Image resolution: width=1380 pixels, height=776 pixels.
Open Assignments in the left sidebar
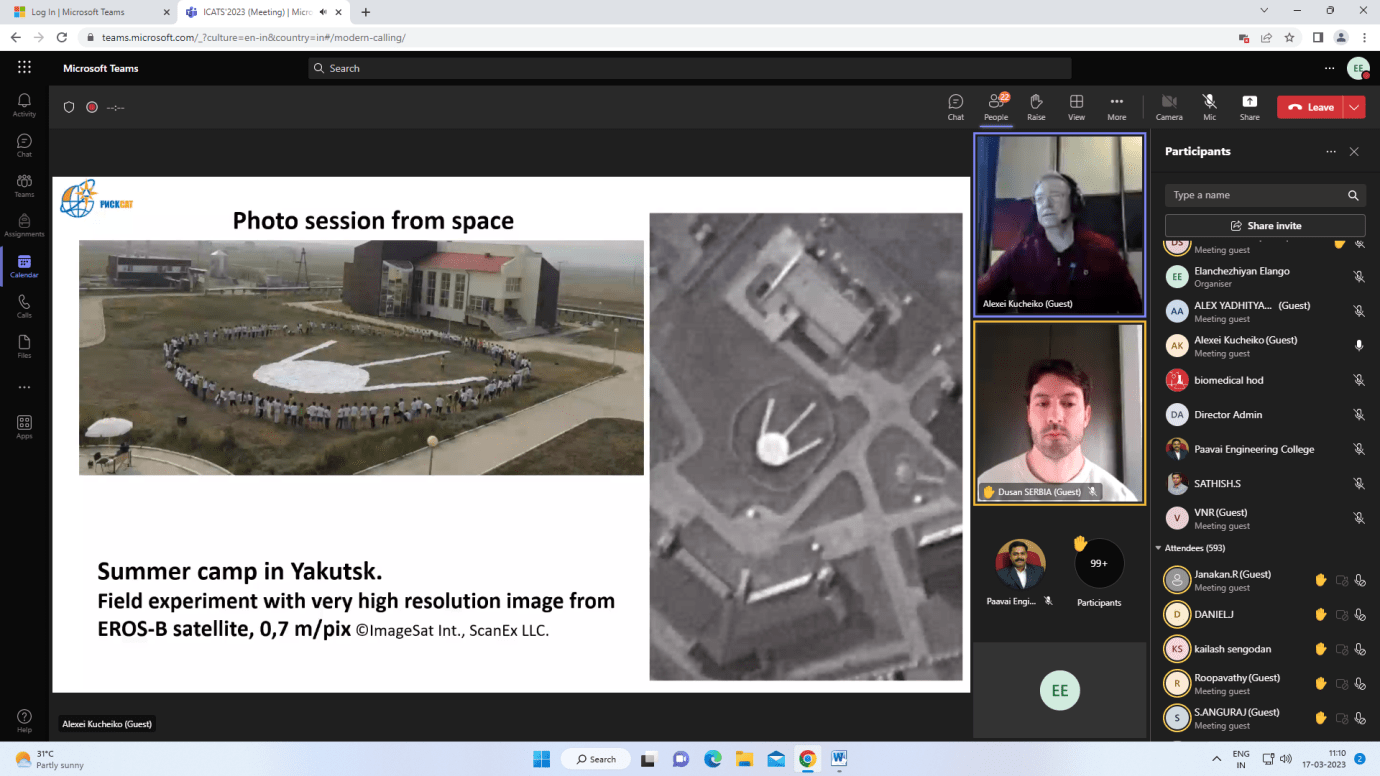[24, 225]
